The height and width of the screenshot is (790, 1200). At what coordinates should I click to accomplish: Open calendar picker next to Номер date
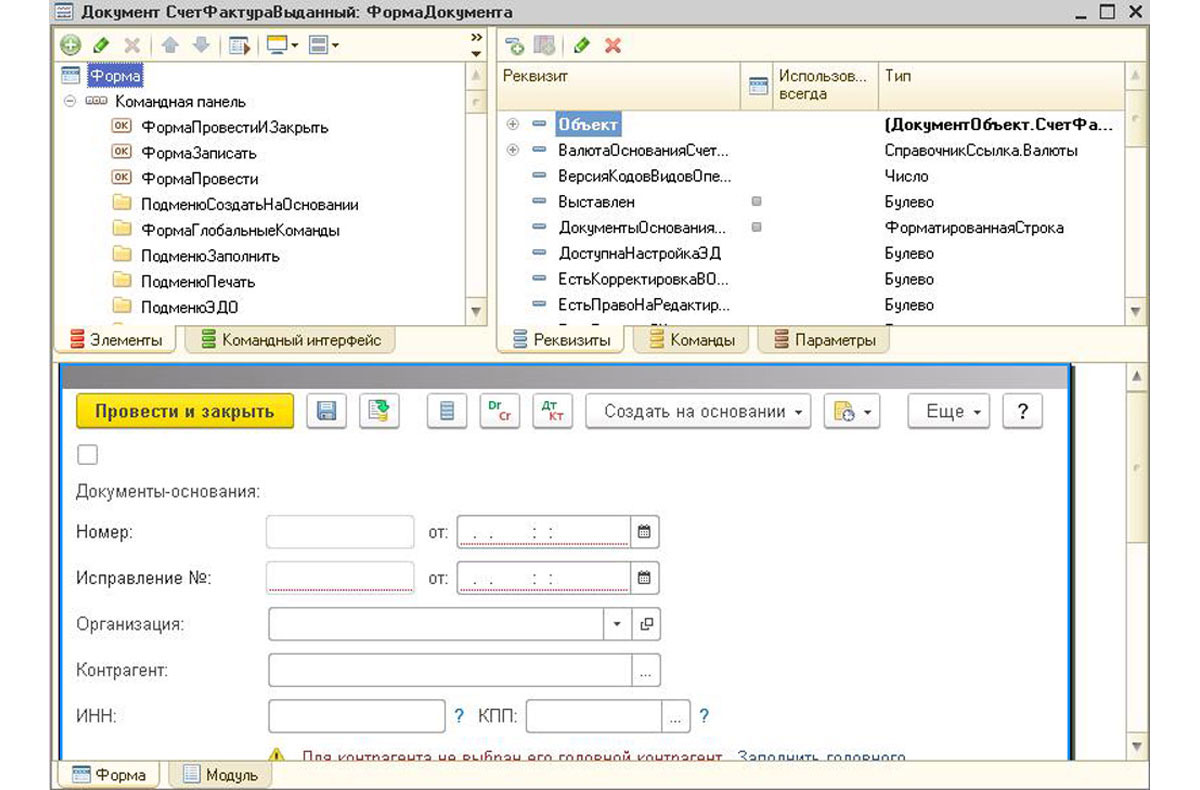(x=645, y=532)
